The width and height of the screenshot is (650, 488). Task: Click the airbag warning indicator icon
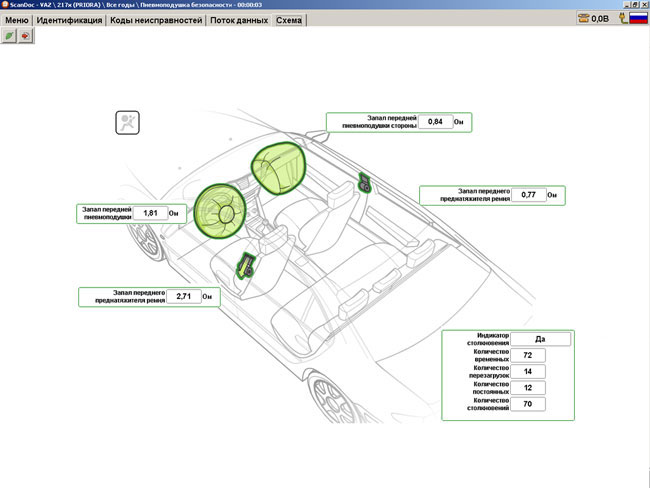tap(128, 122)
